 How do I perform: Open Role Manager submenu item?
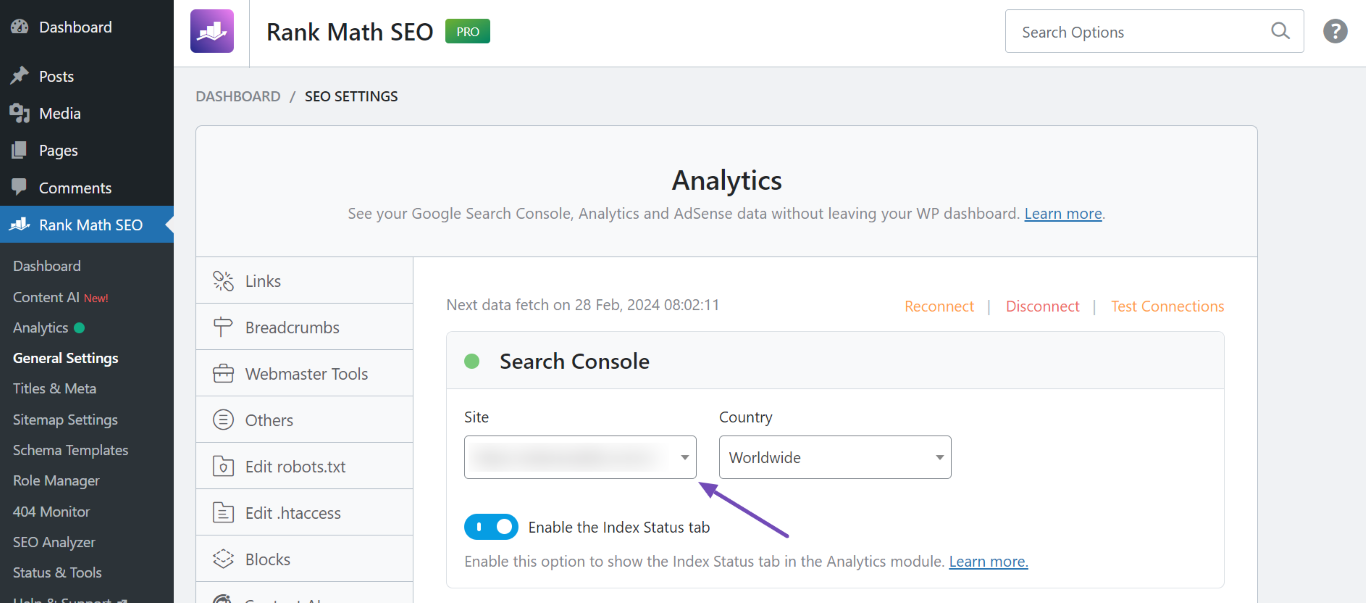(56, 481)
